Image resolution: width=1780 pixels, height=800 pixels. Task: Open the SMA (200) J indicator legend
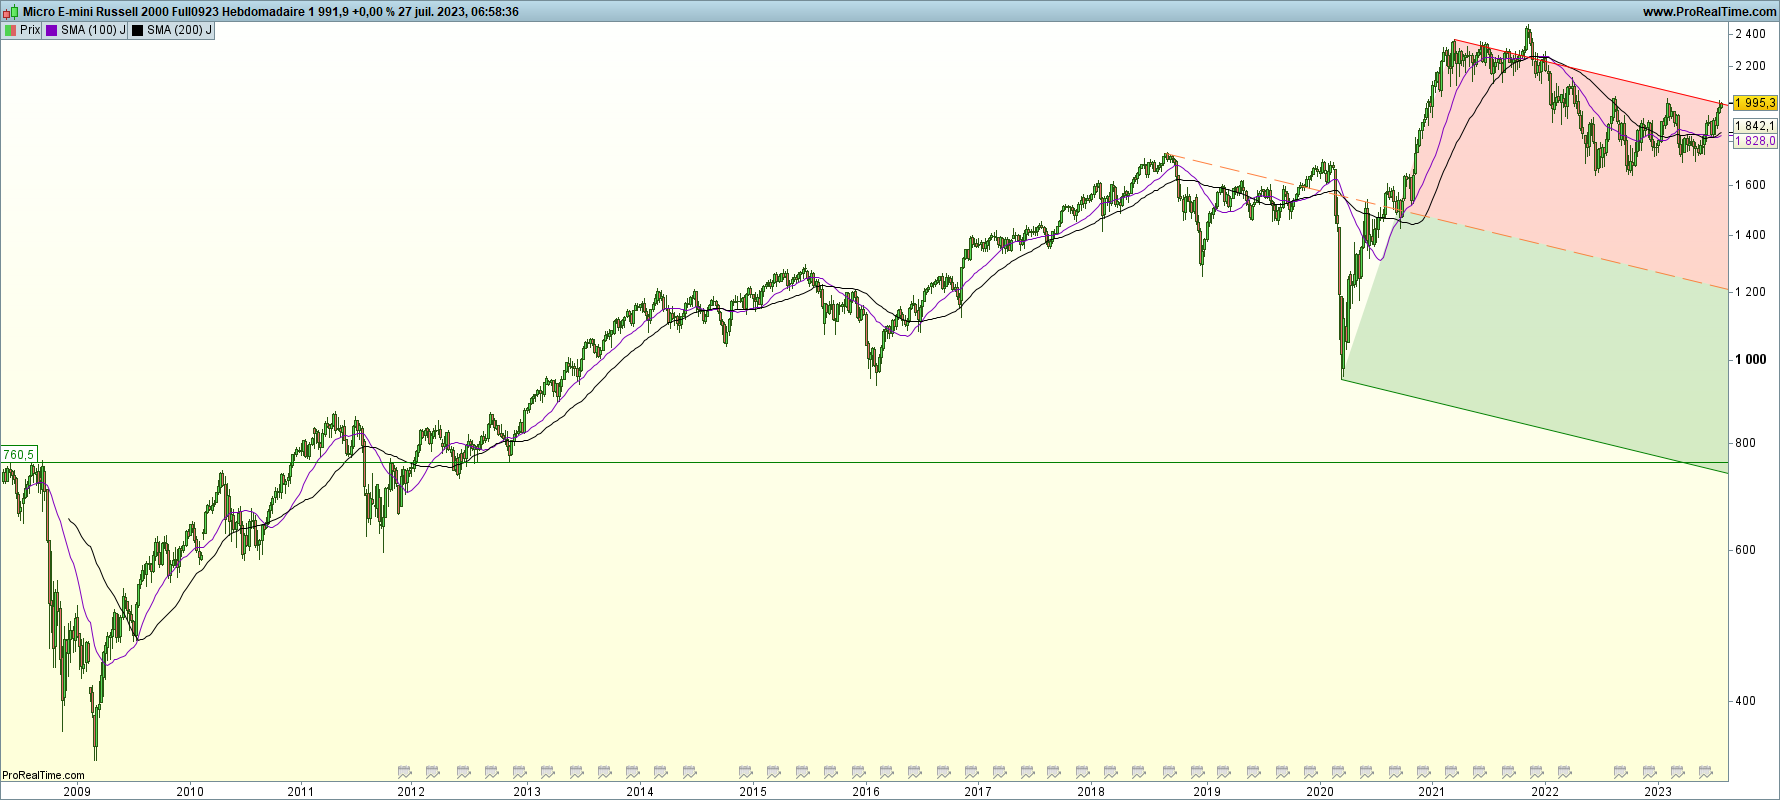pyautogui.click(x=172, y=30)
